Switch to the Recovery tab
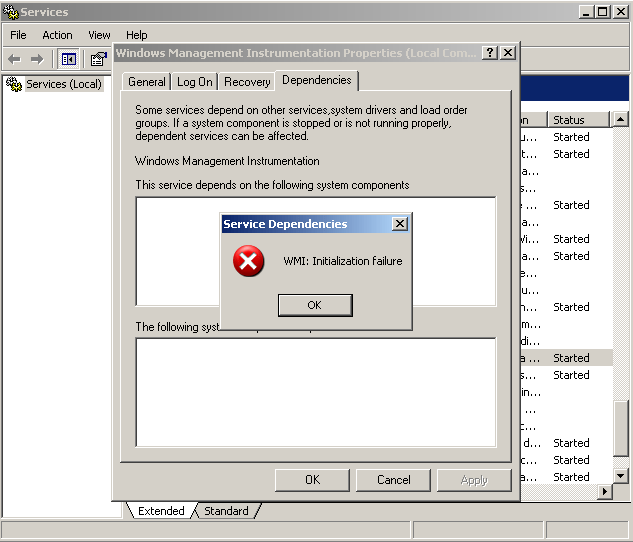The image size is (633, 542). click(247, 82)
